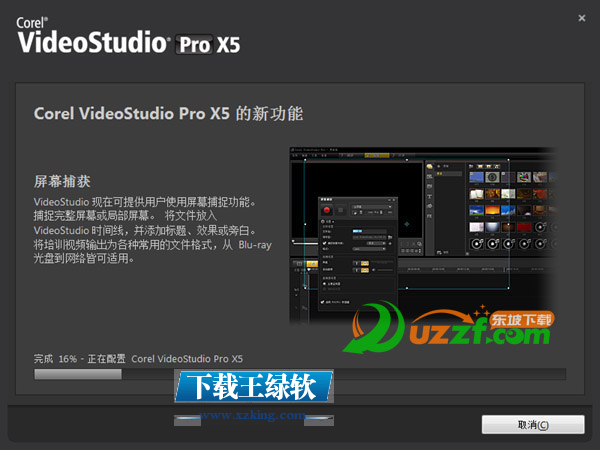Close the installer with the X button
The width and height of the screenshot is (600, 450).
tap(582, 18)
